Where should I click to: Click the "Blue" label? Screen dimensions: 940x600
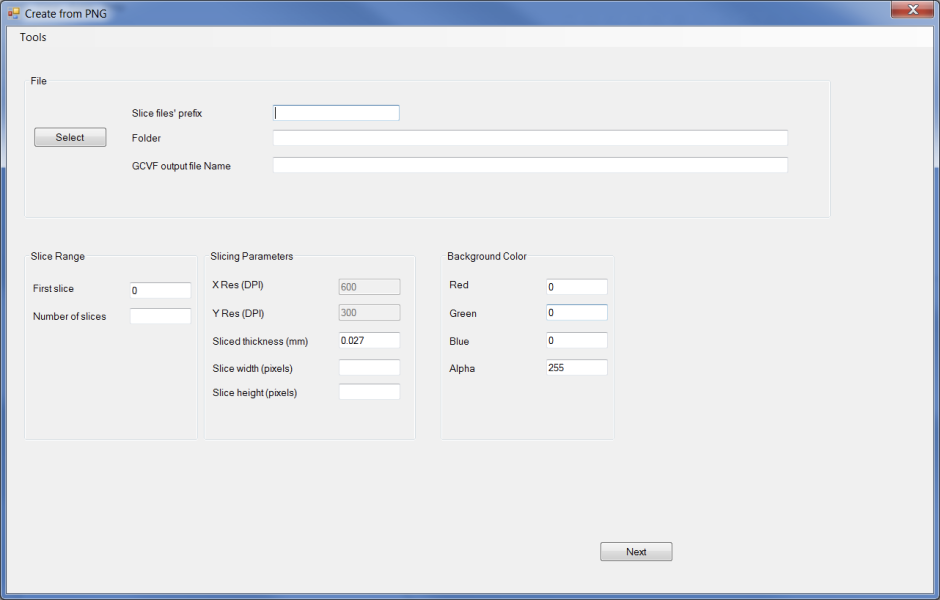459,341
